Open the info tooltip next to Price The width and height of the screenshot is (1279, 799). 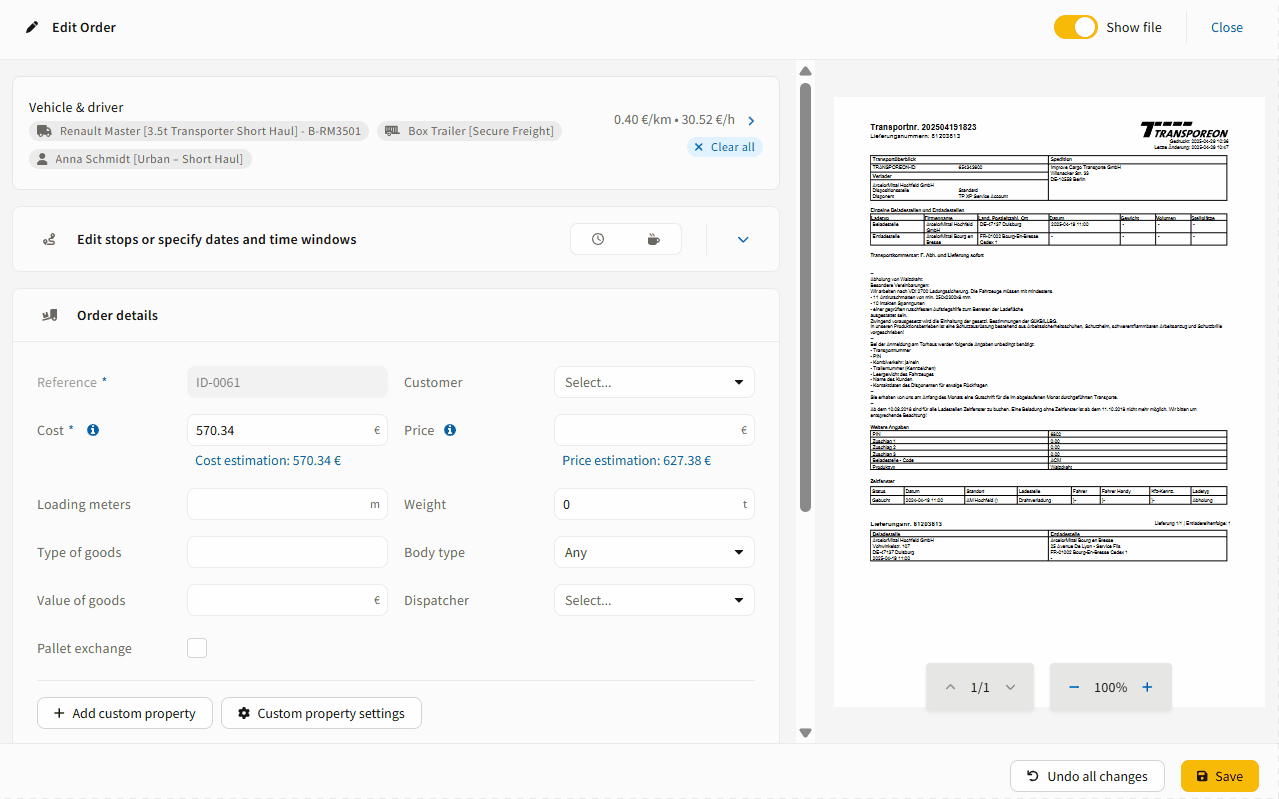pos(450,430)
